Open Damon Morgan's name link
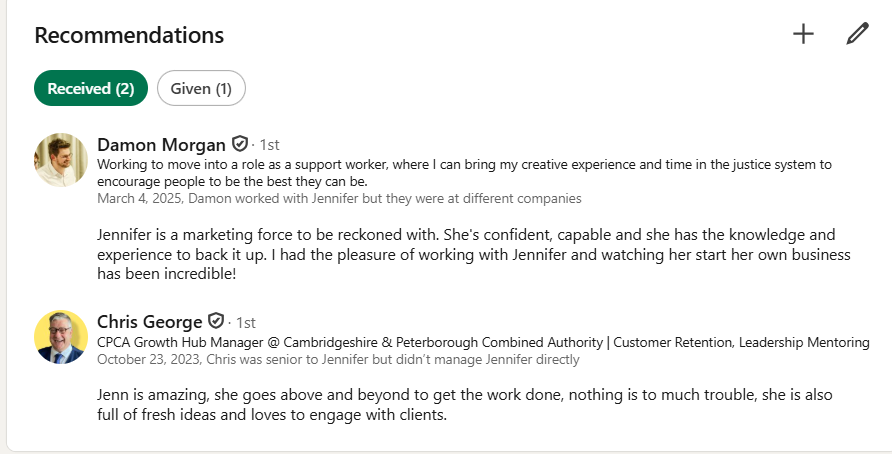Viewport: 892px width, 454px height. tap(161, 145)
